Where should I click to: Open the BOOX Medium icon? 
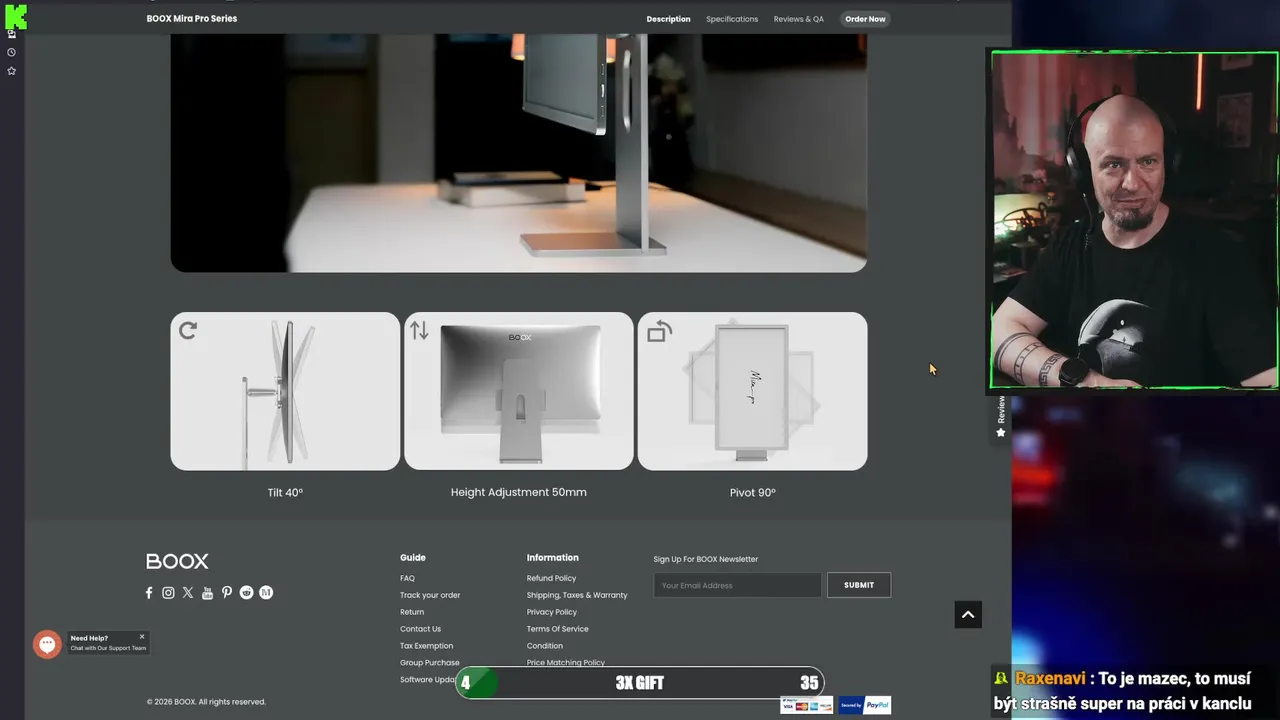(x=266, y=593)
